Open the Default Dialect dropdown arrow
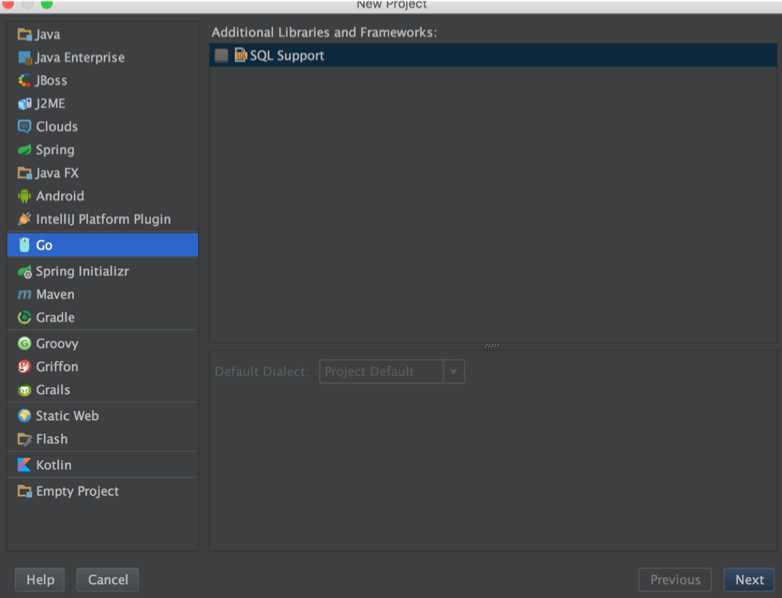Viewport: 782px width, 598px height. tap(453, 372)
